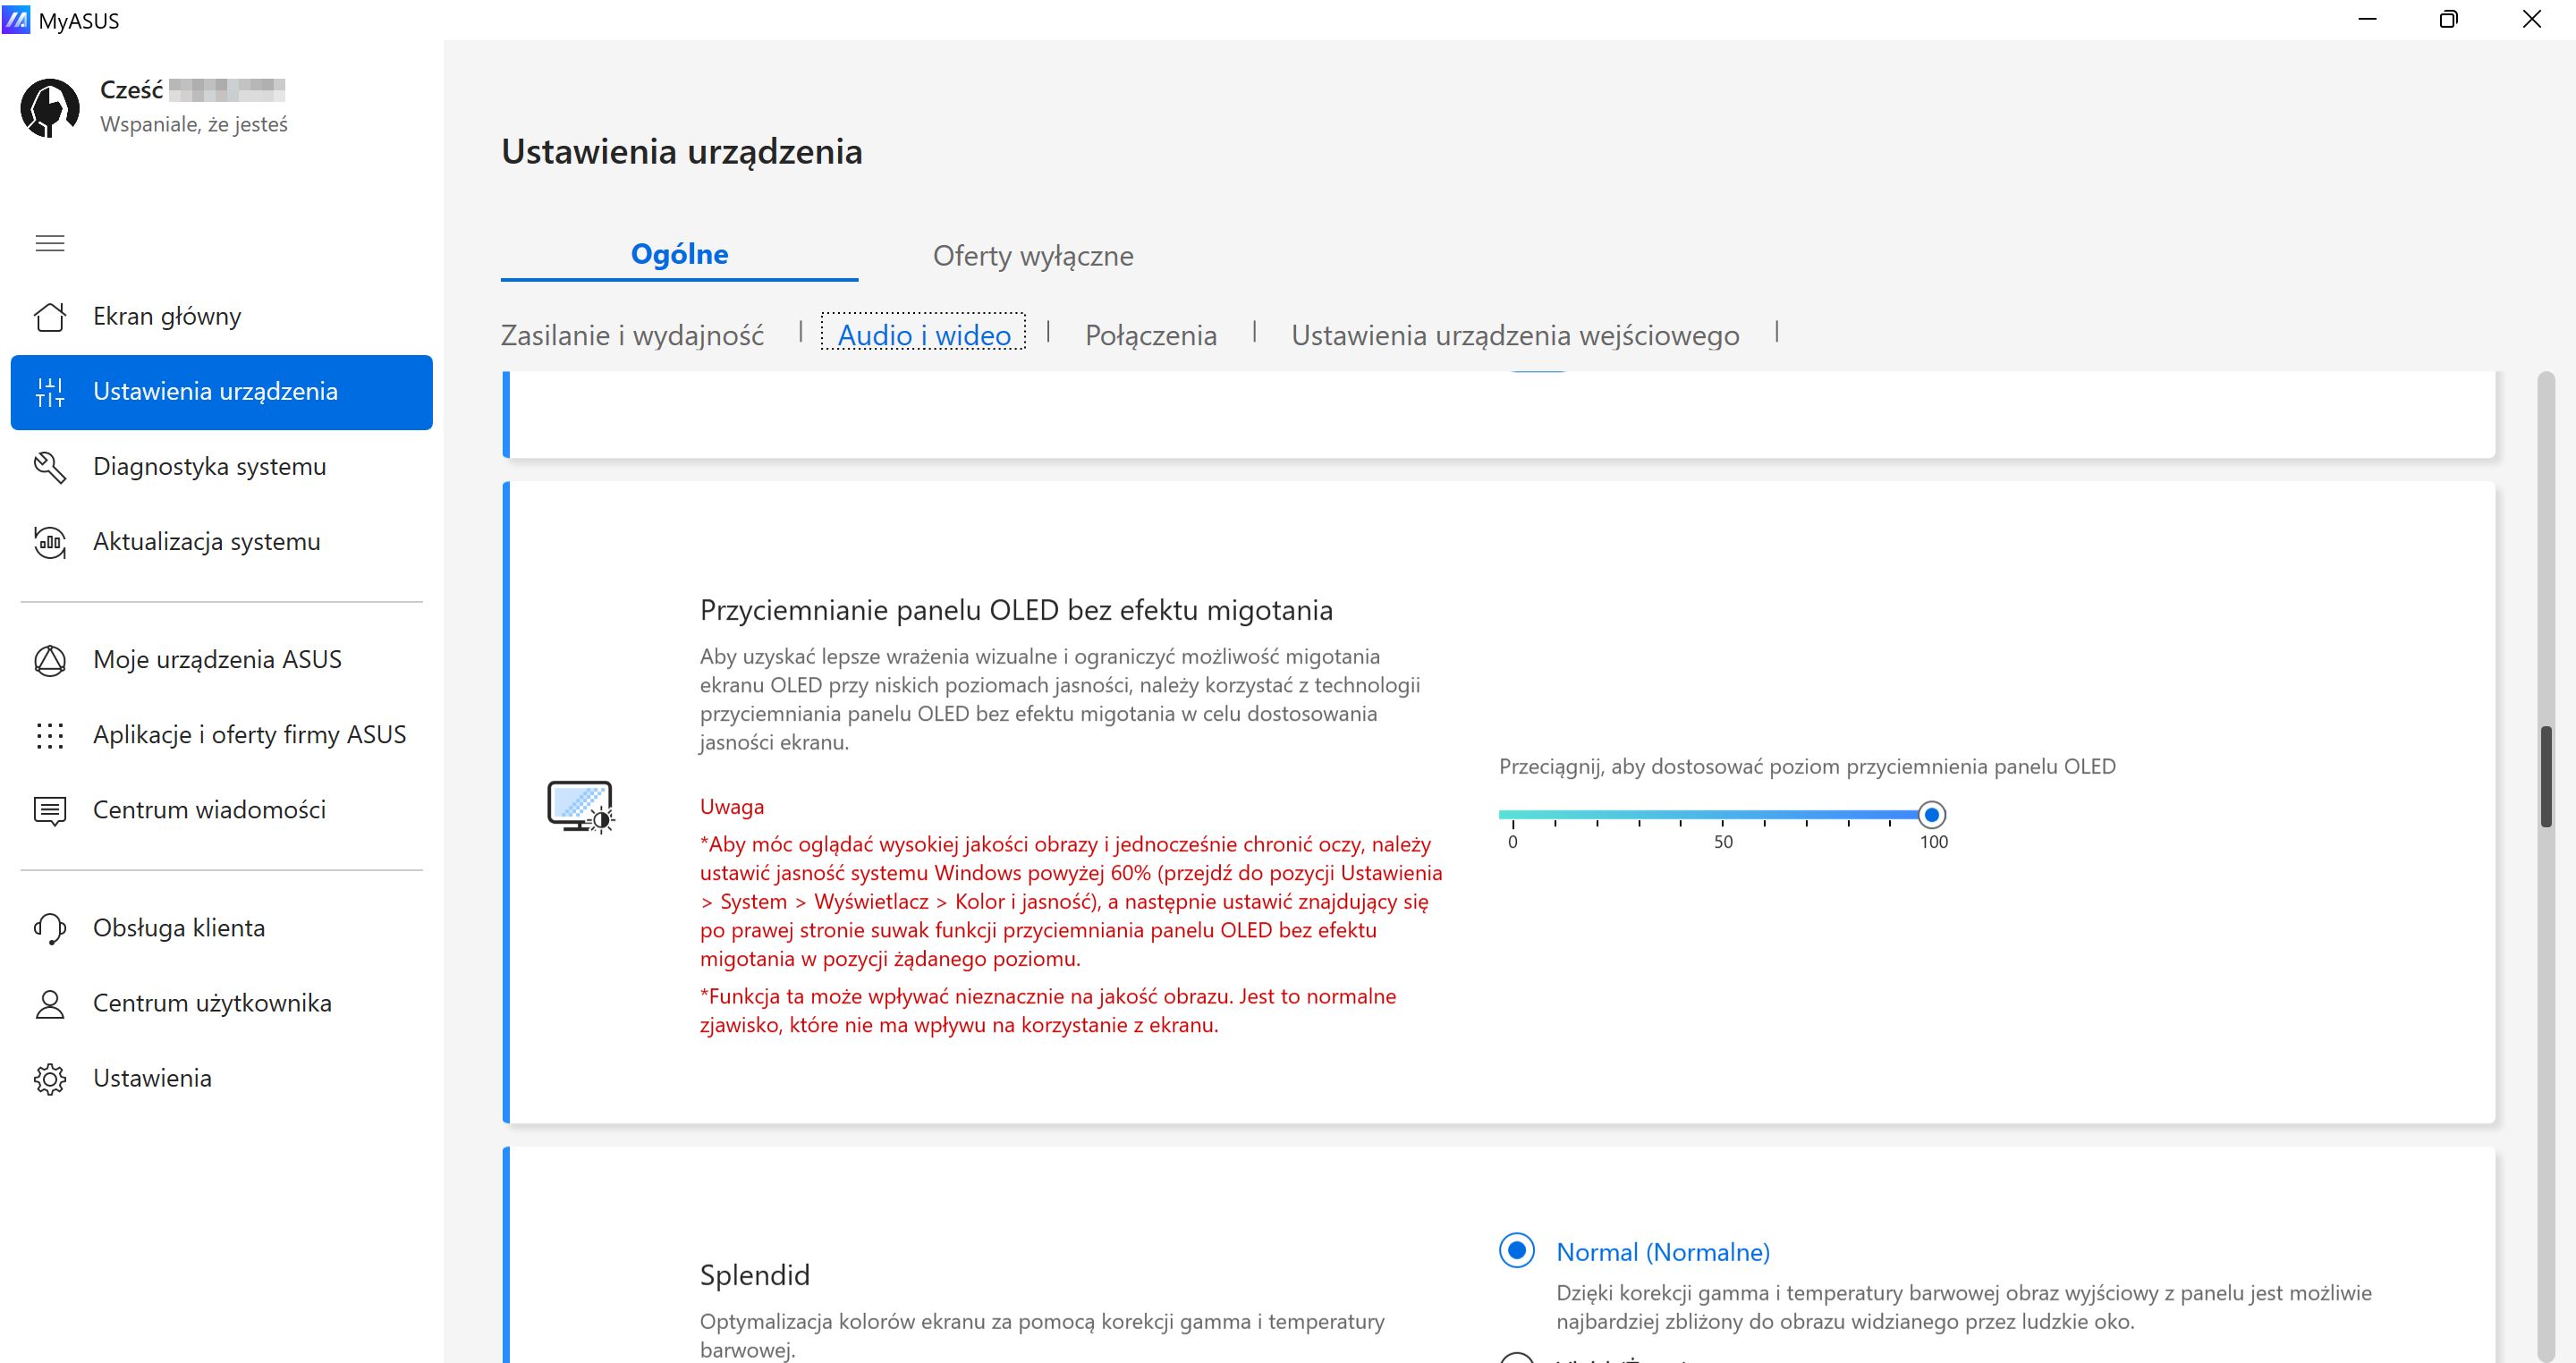This screenshot has width=2576, height=1363.
Task: Select Połączenia section
Action: [x=1151, y=335]
